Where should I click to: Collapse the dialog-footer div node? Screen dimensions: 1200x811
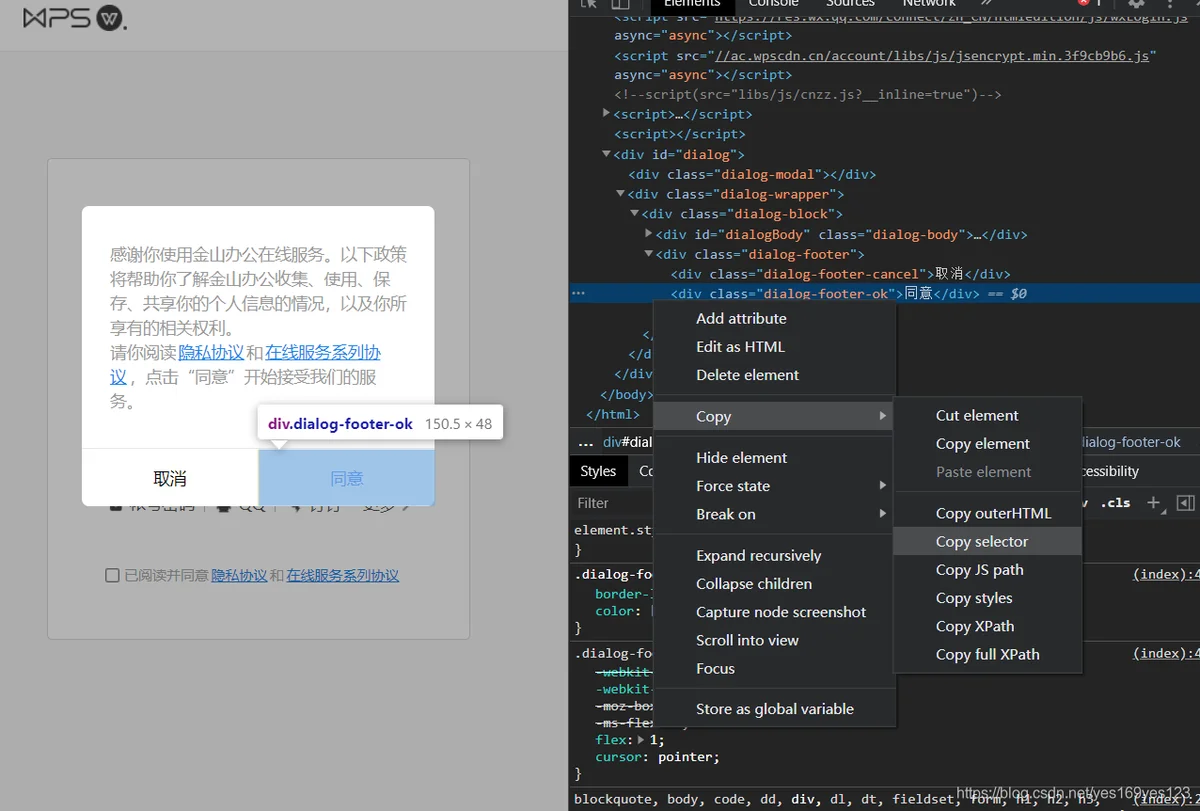point(648,254)
